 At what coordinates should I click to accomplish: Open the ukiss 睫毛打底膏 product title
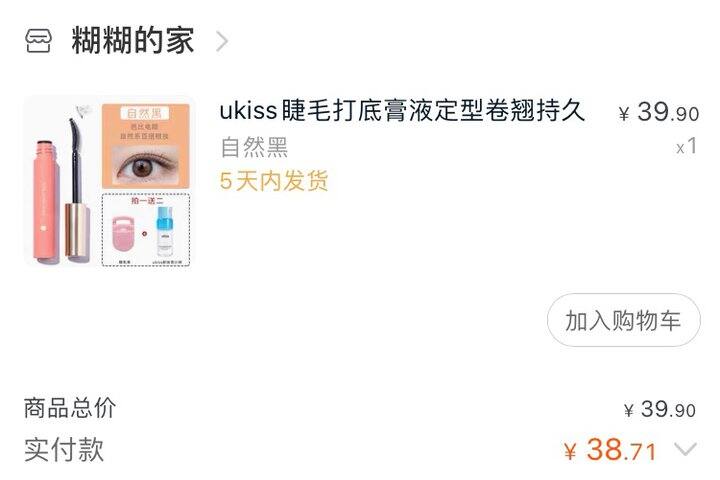point(402,111)
